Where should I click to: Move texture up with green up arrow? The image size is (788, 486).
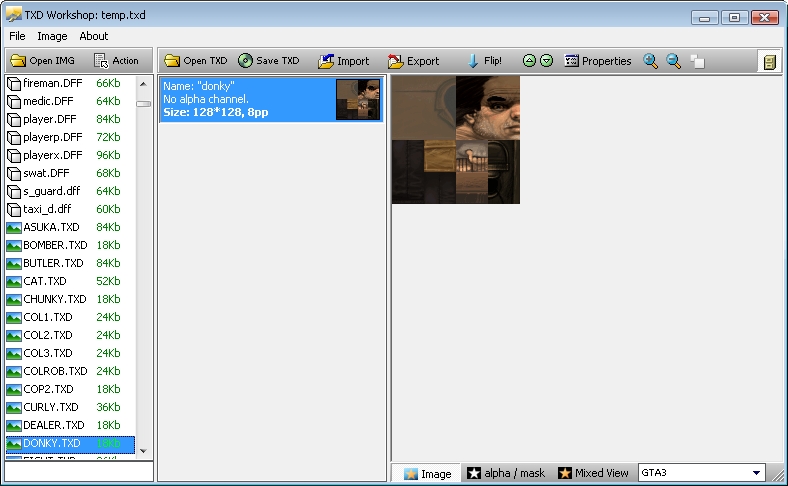coord(529,61)
